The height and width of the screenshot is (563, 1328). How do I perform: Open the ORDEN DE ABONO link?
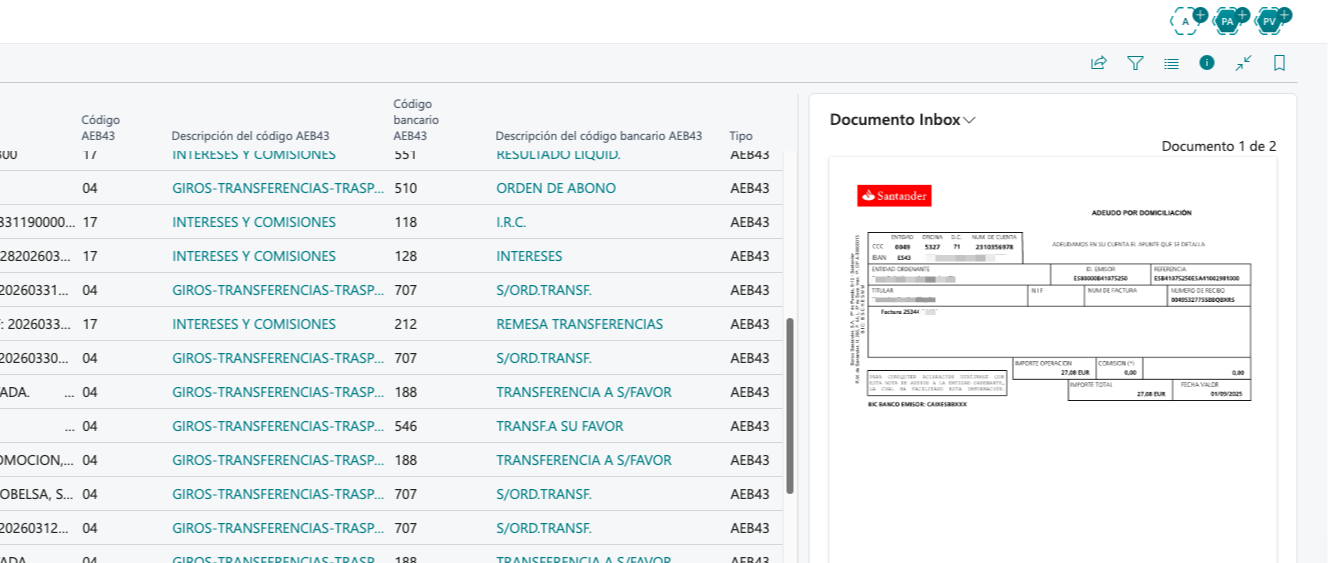(x=556, y=188)
